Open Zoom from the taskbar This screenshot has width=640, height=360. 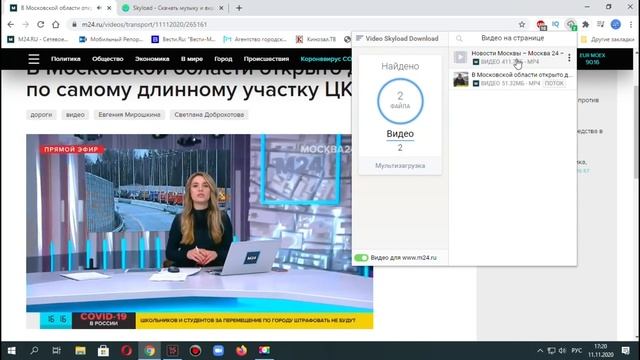[218, 351]
